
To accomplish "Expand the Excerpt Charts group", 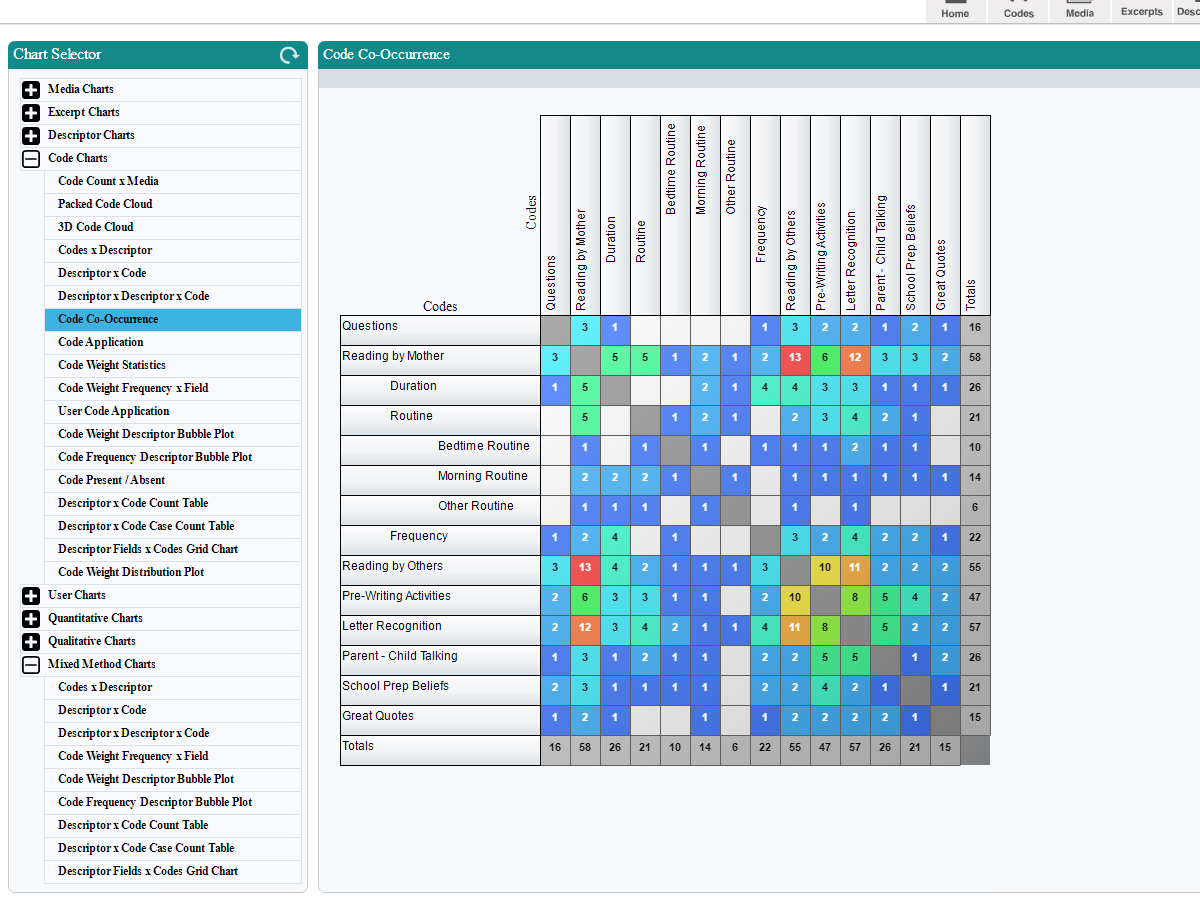I will (x=31, y=113).
